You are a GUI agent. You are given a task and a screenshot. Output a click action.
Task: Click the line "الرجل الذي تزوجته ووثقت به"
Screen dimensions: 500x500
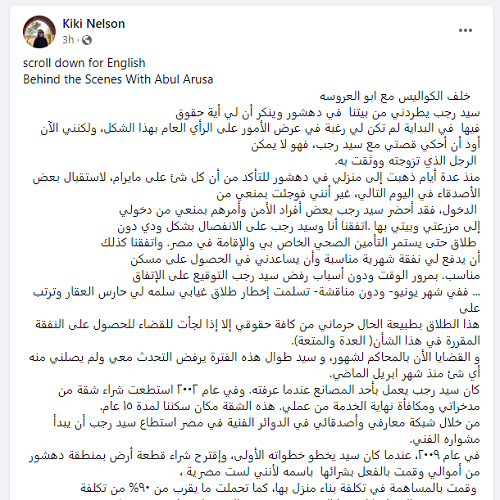tap(406, 161)
